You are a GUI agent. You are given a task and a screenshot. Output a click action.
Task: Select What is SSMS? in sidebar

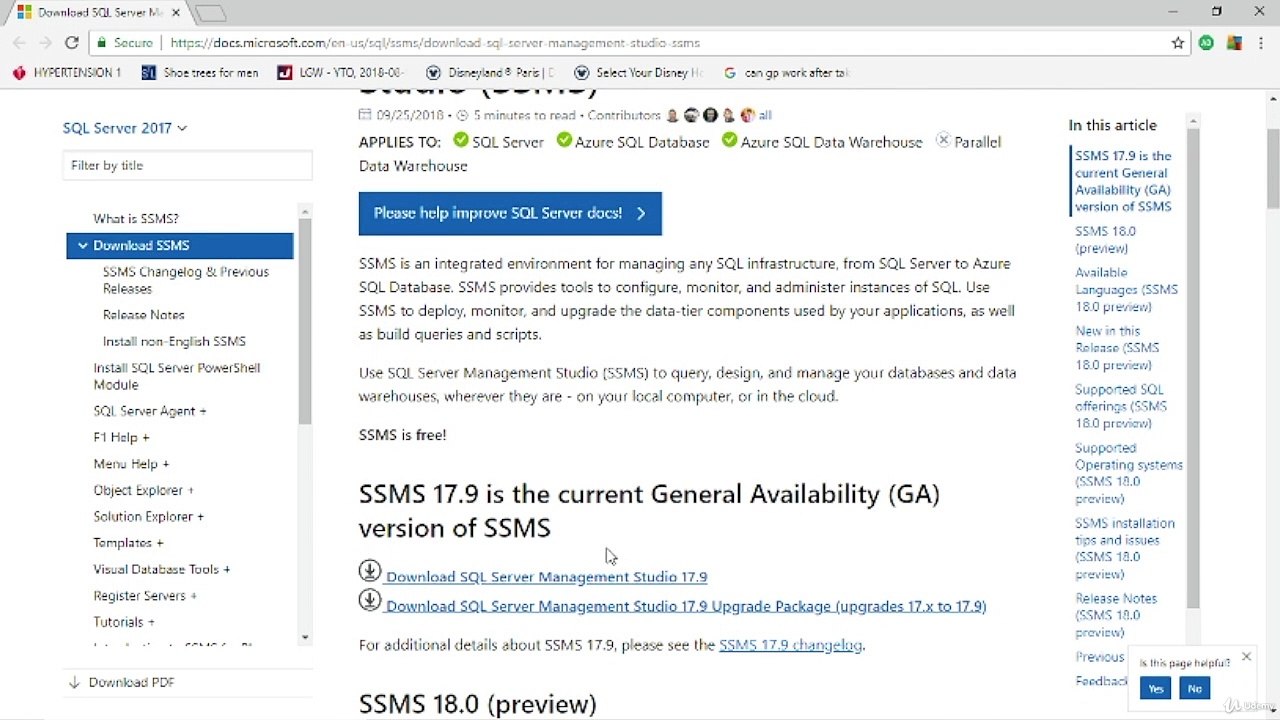[136, 218]
